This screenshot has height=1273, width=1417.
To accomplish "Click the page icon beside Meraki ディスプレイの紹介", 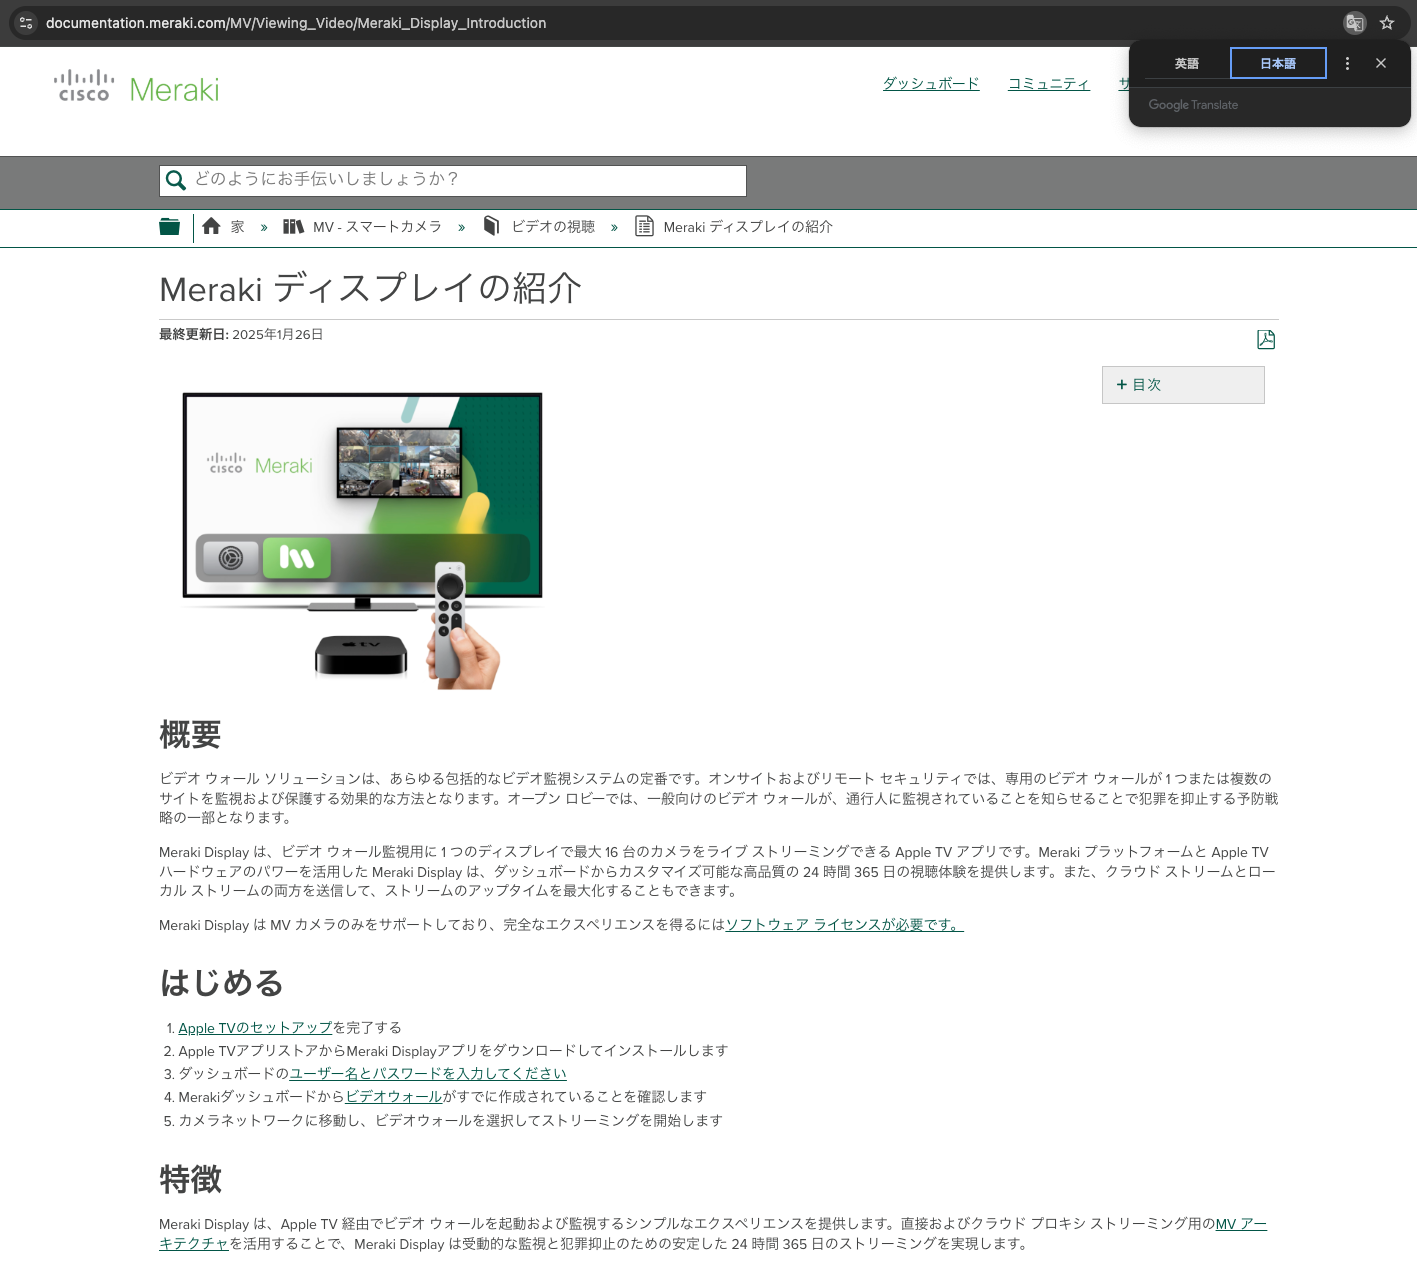I will 643,226.
